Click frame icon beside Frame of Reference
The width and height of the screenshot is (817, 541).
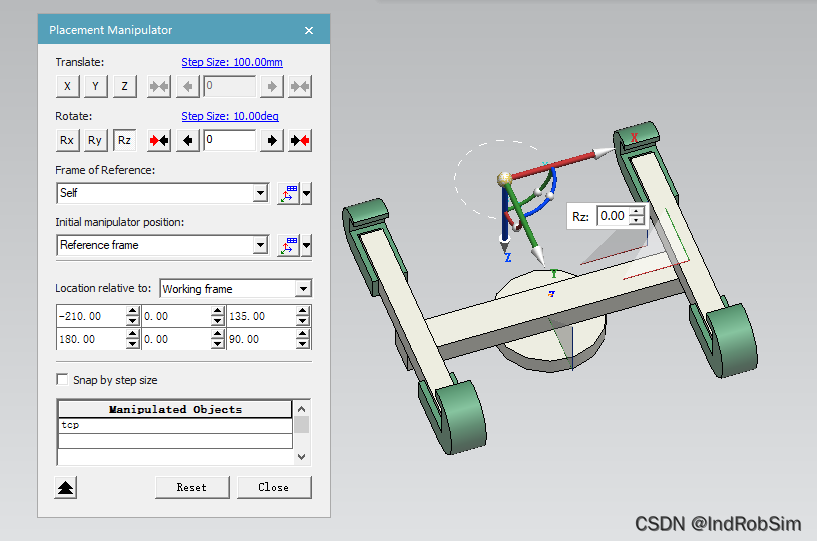pyautogui.click(x=288, y=193)
